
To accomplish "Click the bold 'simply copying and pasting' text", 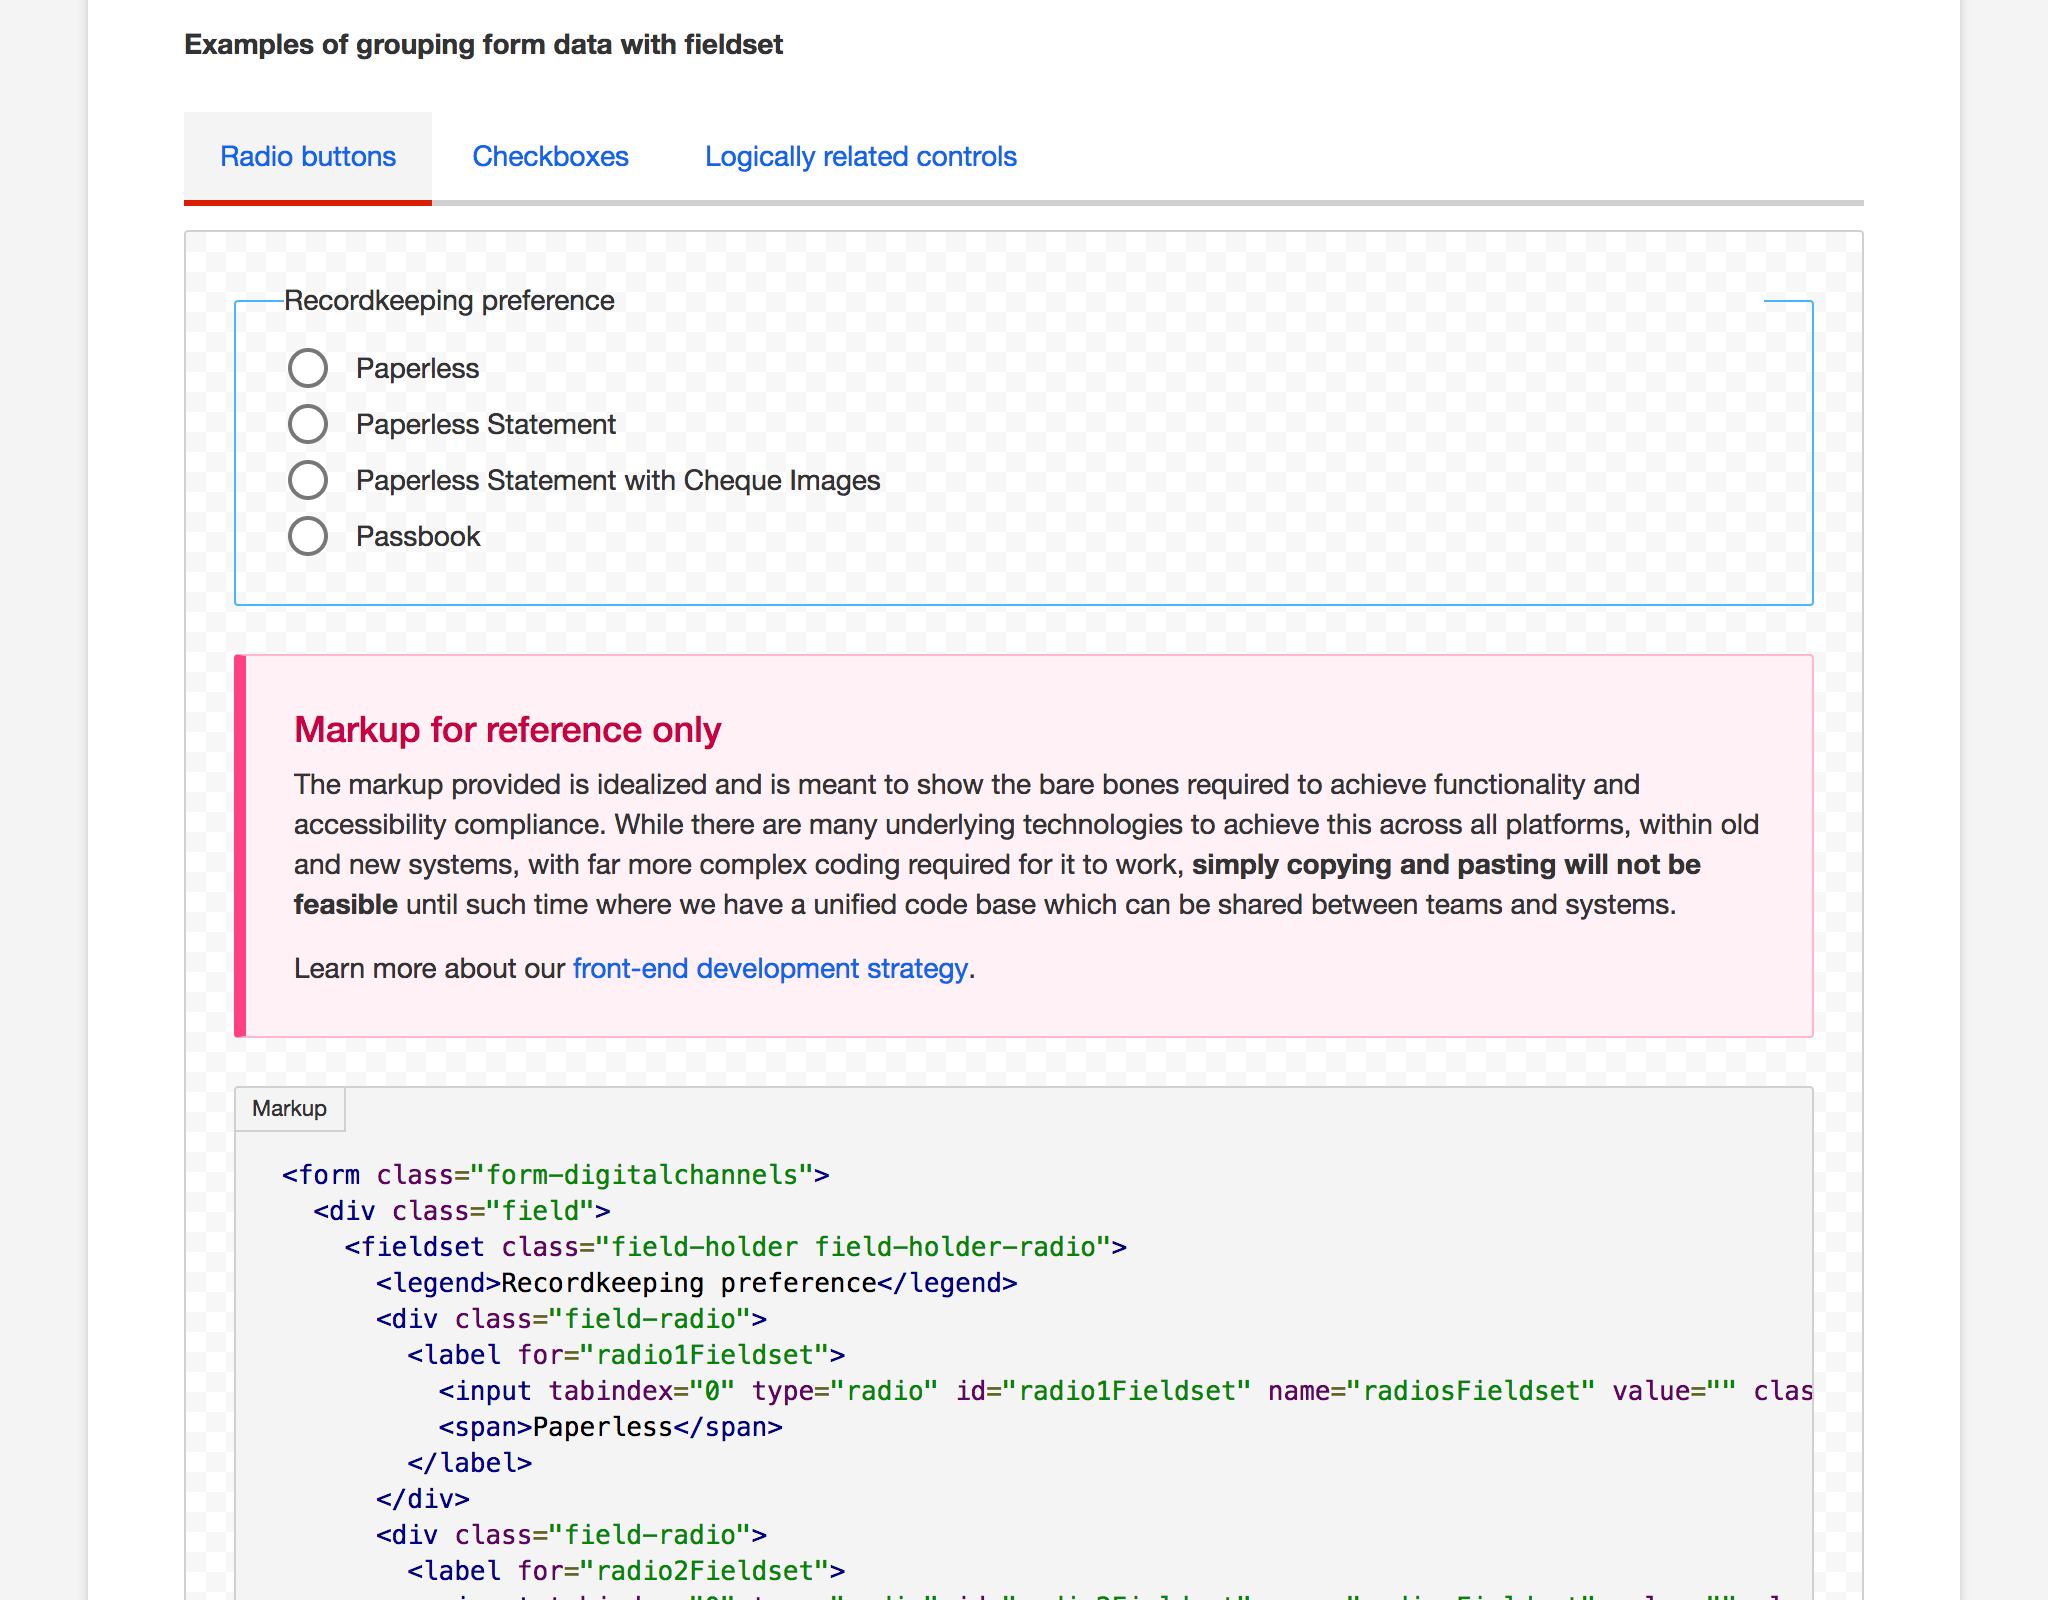I will click(x=1375, y=864).
